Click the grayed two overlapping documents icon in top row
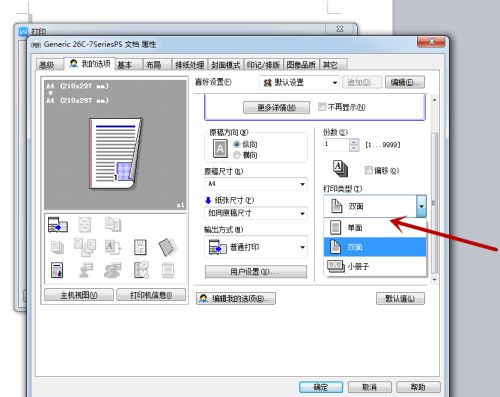Screen dimensions: 500x397 (x=113, y=224)
